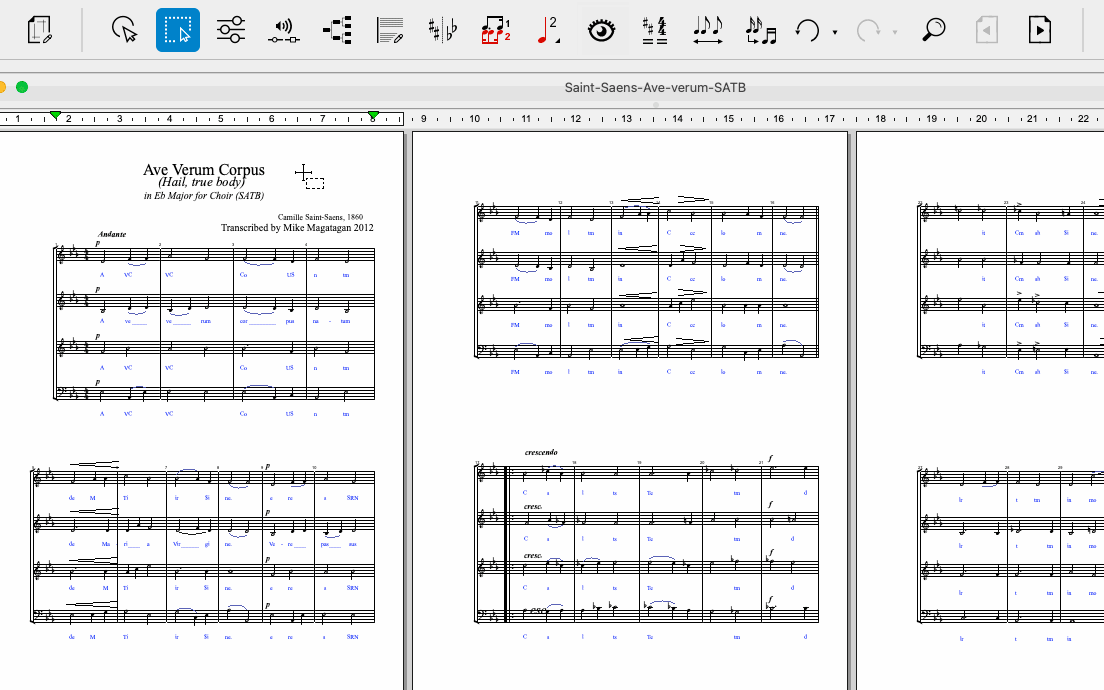Expand the Undo history dropdown arrow

coord(835,32)
